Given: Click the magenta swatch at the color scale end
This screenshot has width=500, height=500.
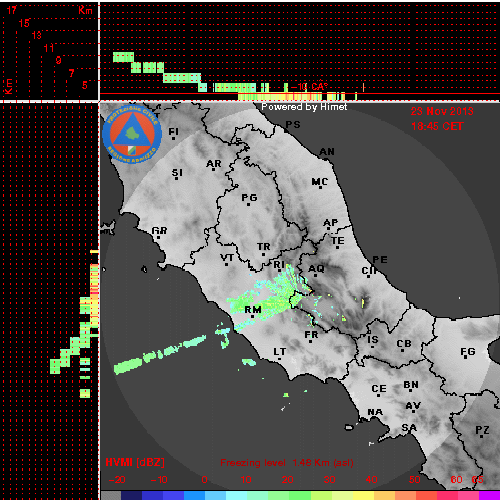Looking at the screenshot, I should (x=489, y=495).
